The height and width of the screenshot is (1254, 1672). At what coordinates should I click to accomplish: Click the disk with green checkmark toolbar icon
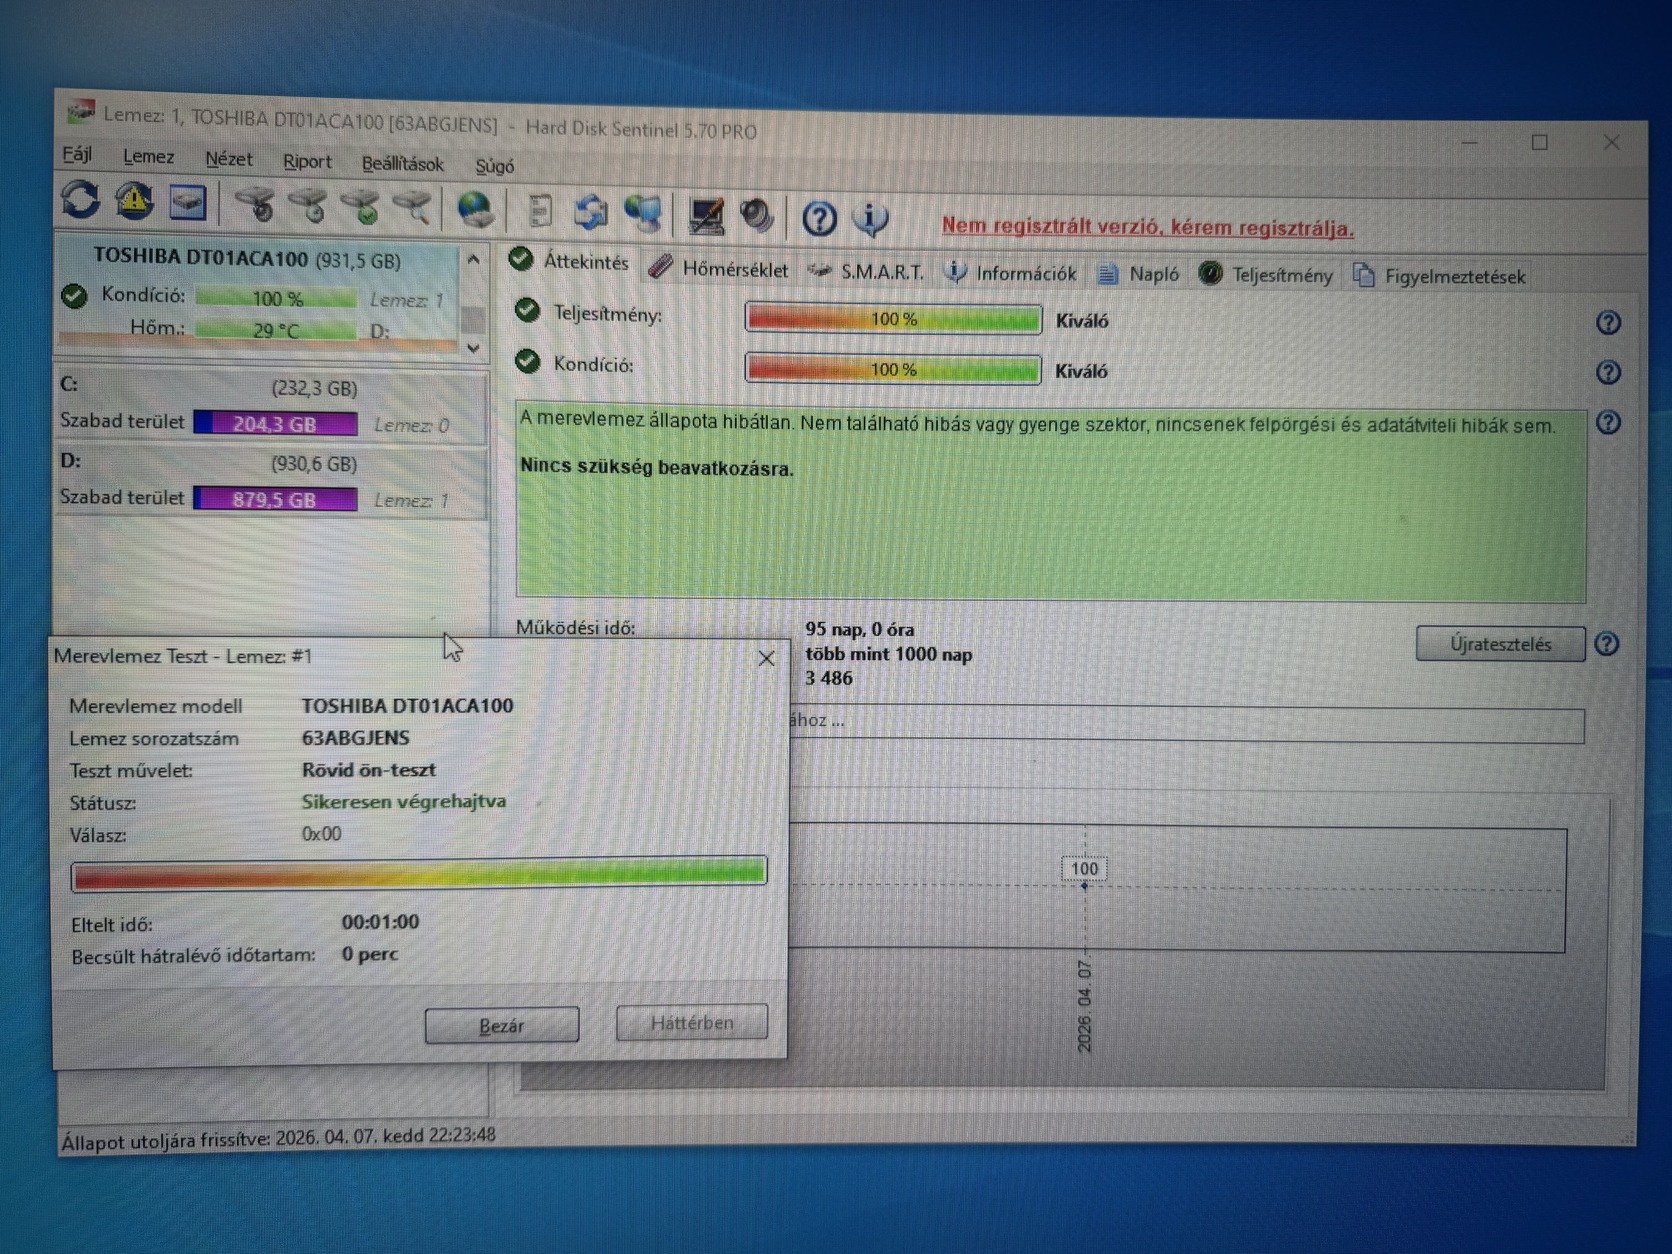coord(361,207)
